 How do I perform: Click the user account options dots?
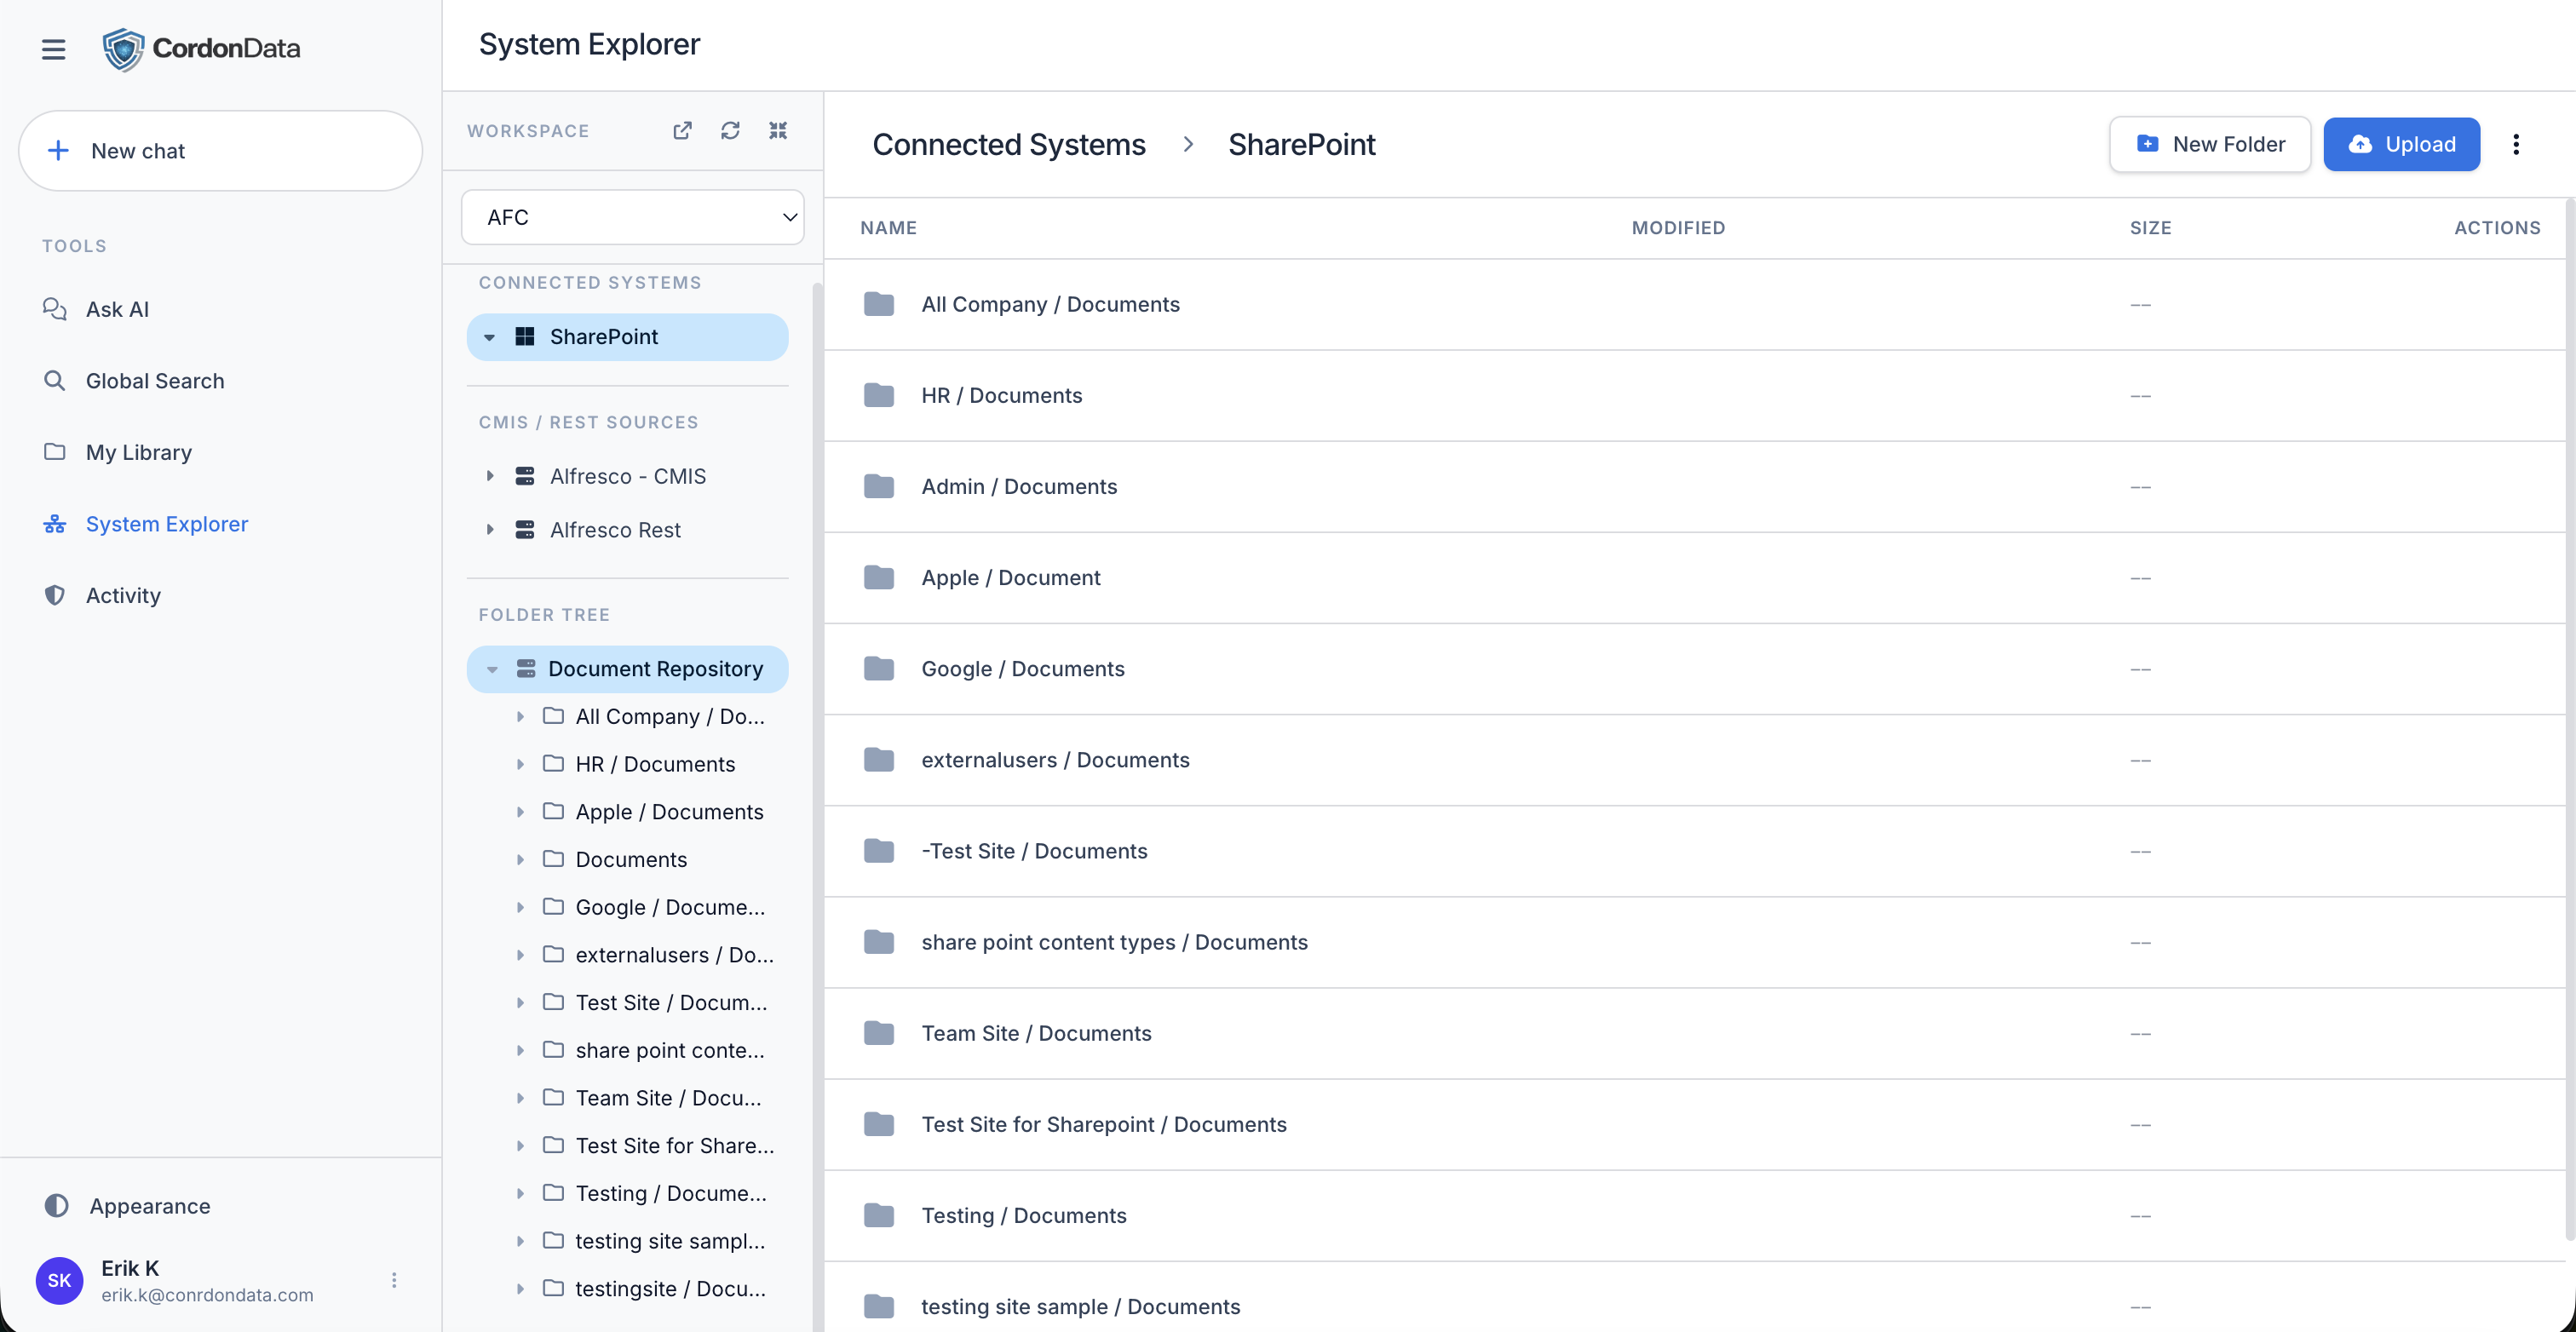click(x=394, y=1280)
